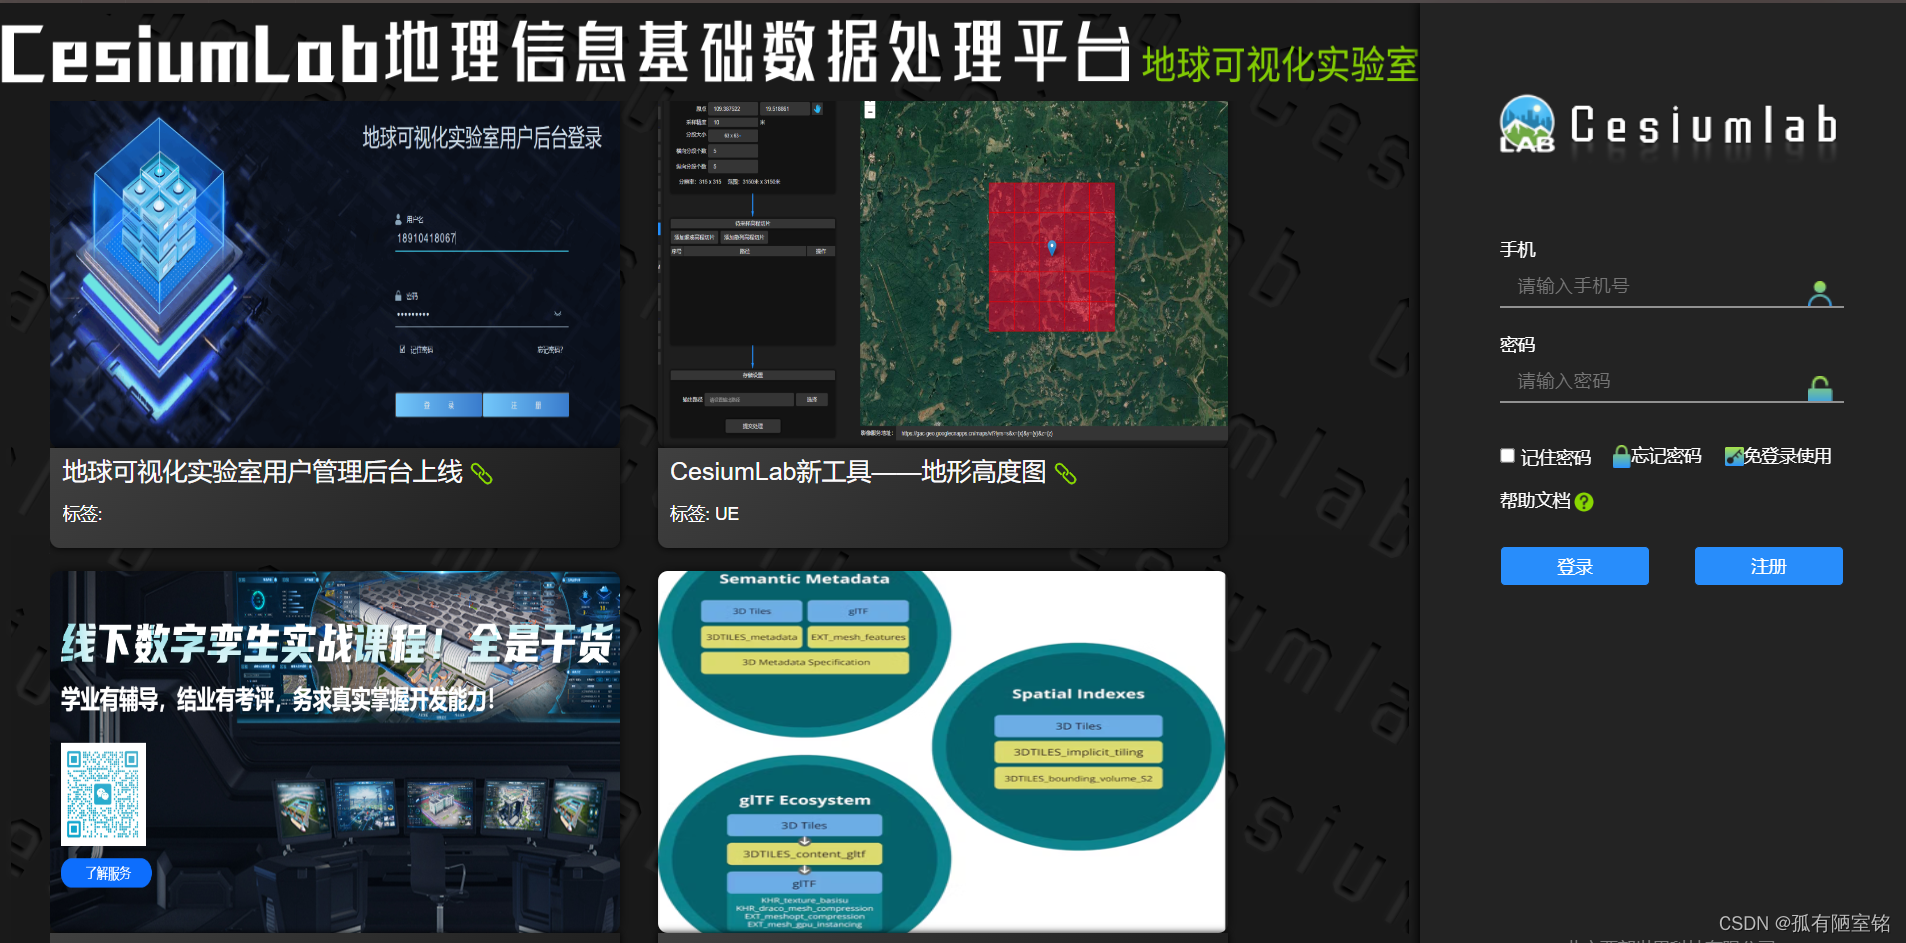Open the 帮助文档 link

coord(1536,501)
